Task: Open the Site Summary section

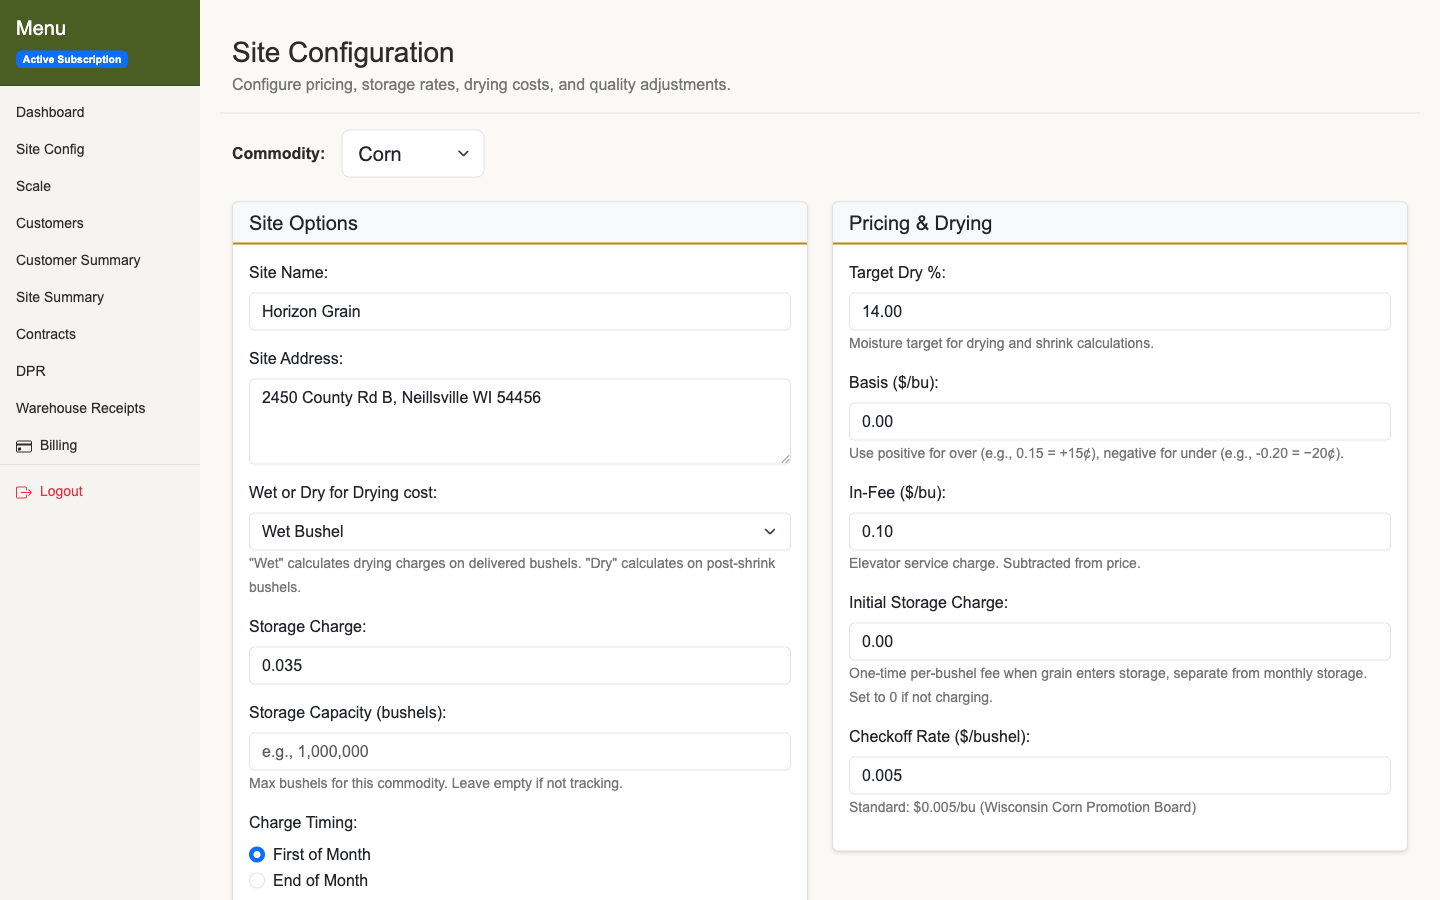Action: [x=59, y=297]
